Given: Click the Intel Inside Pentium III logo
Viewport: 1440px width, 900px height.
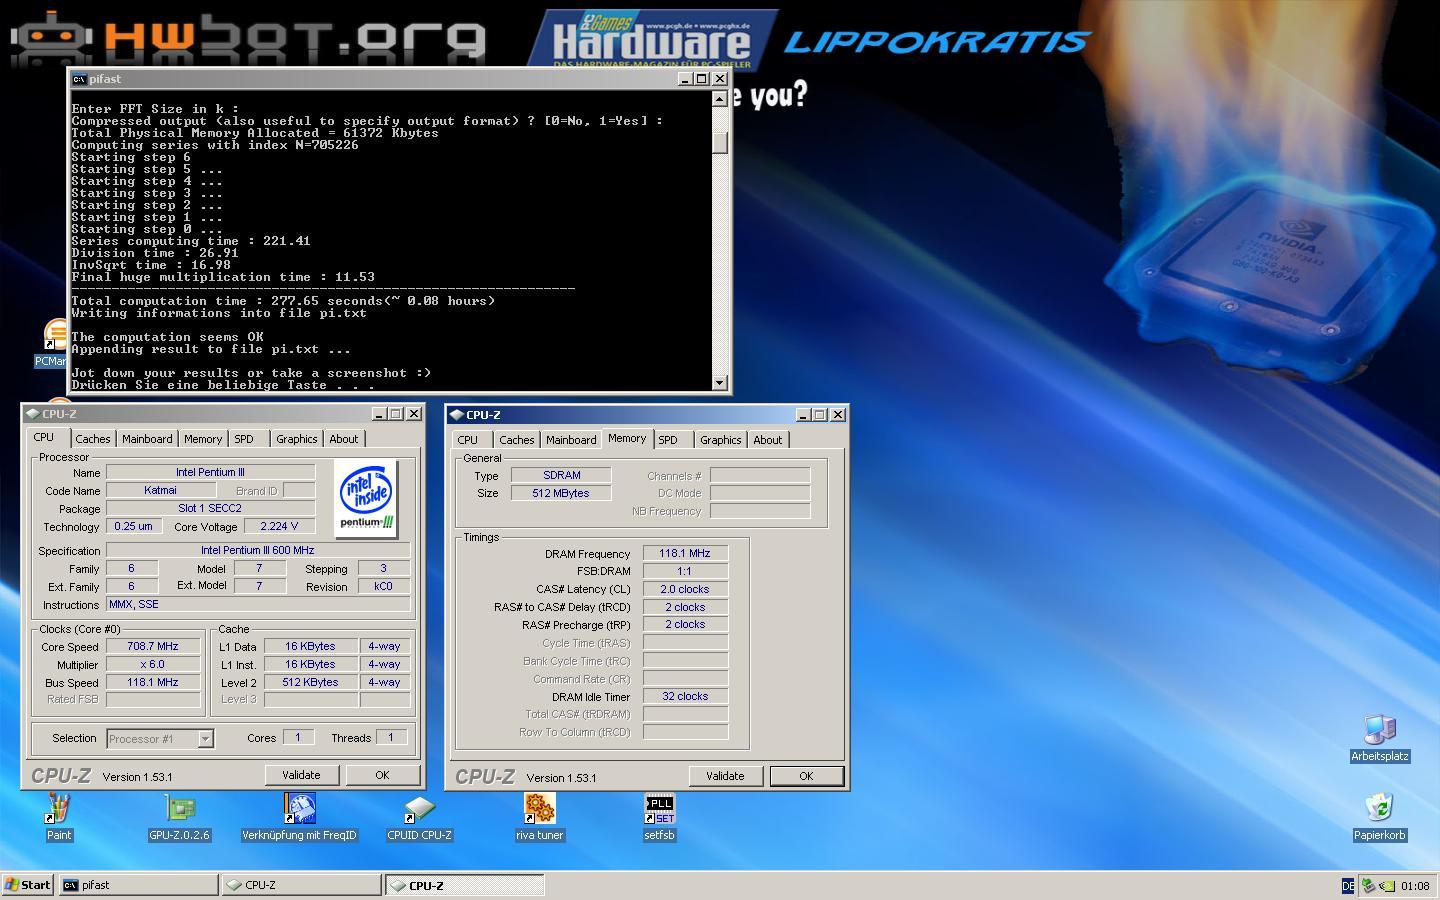Looking at the screenshot, I should [x=366, y=498].
